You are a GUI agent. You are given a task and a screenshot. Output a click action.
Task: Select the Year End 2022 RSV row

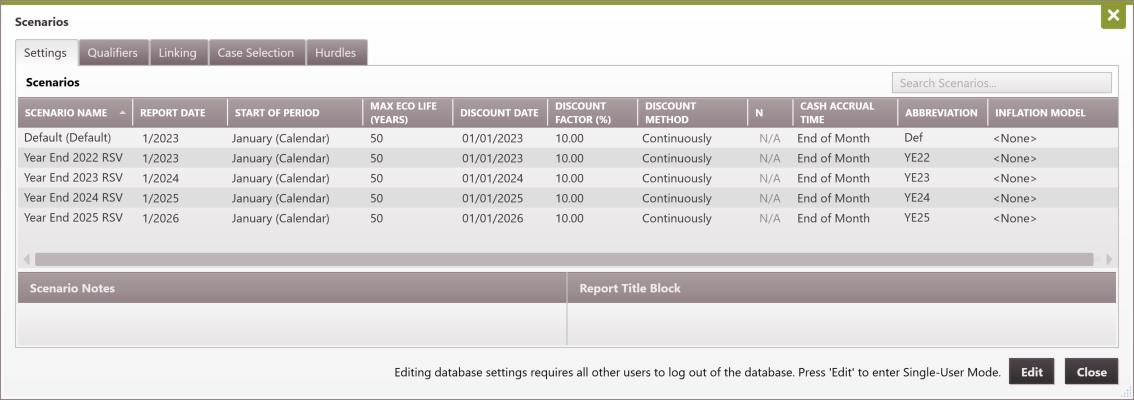point(73,158)
